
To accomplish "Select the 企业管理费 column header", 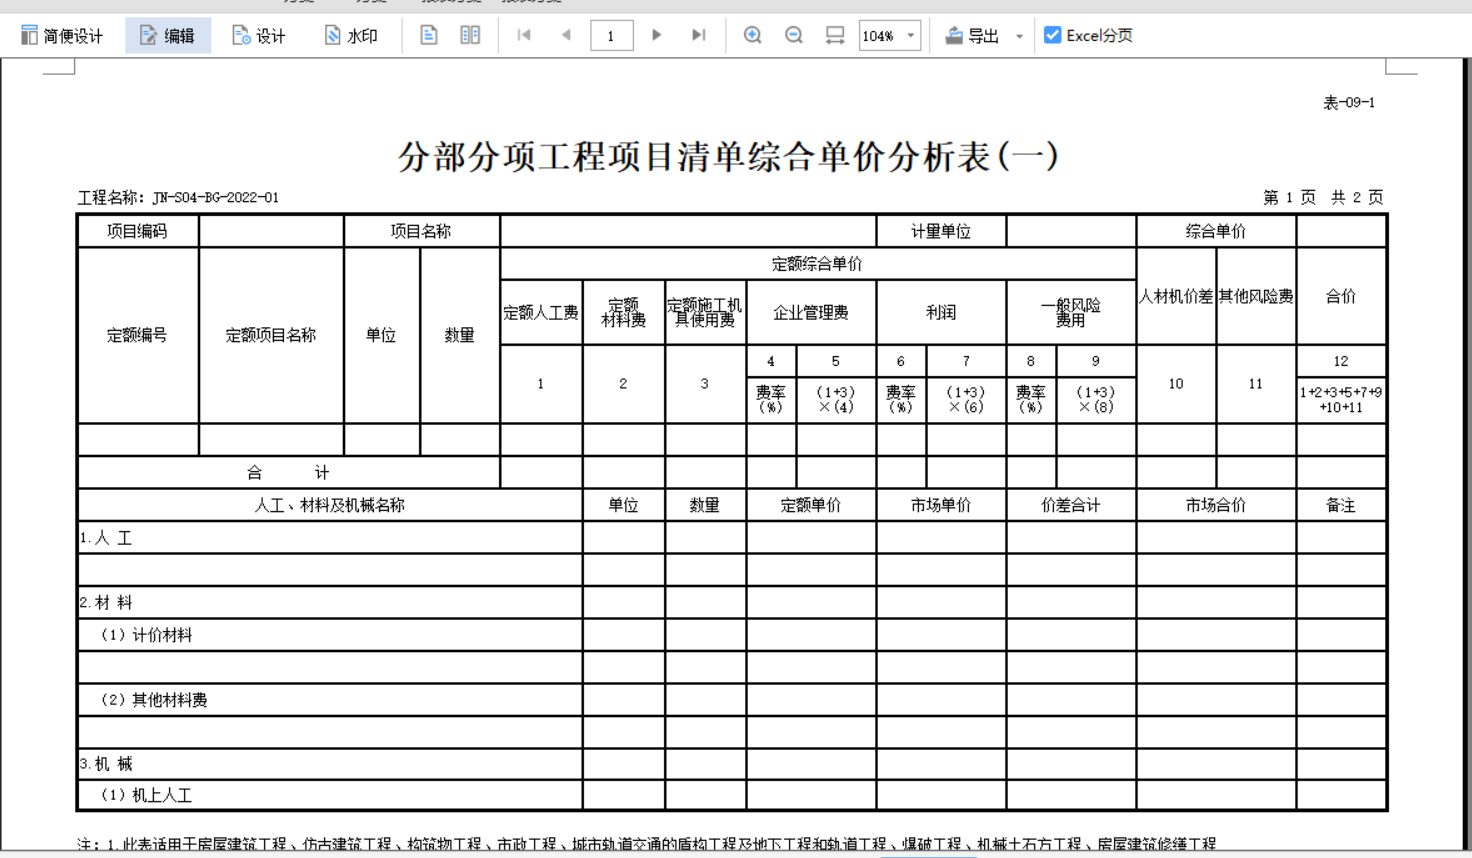I will coord(811,312).
